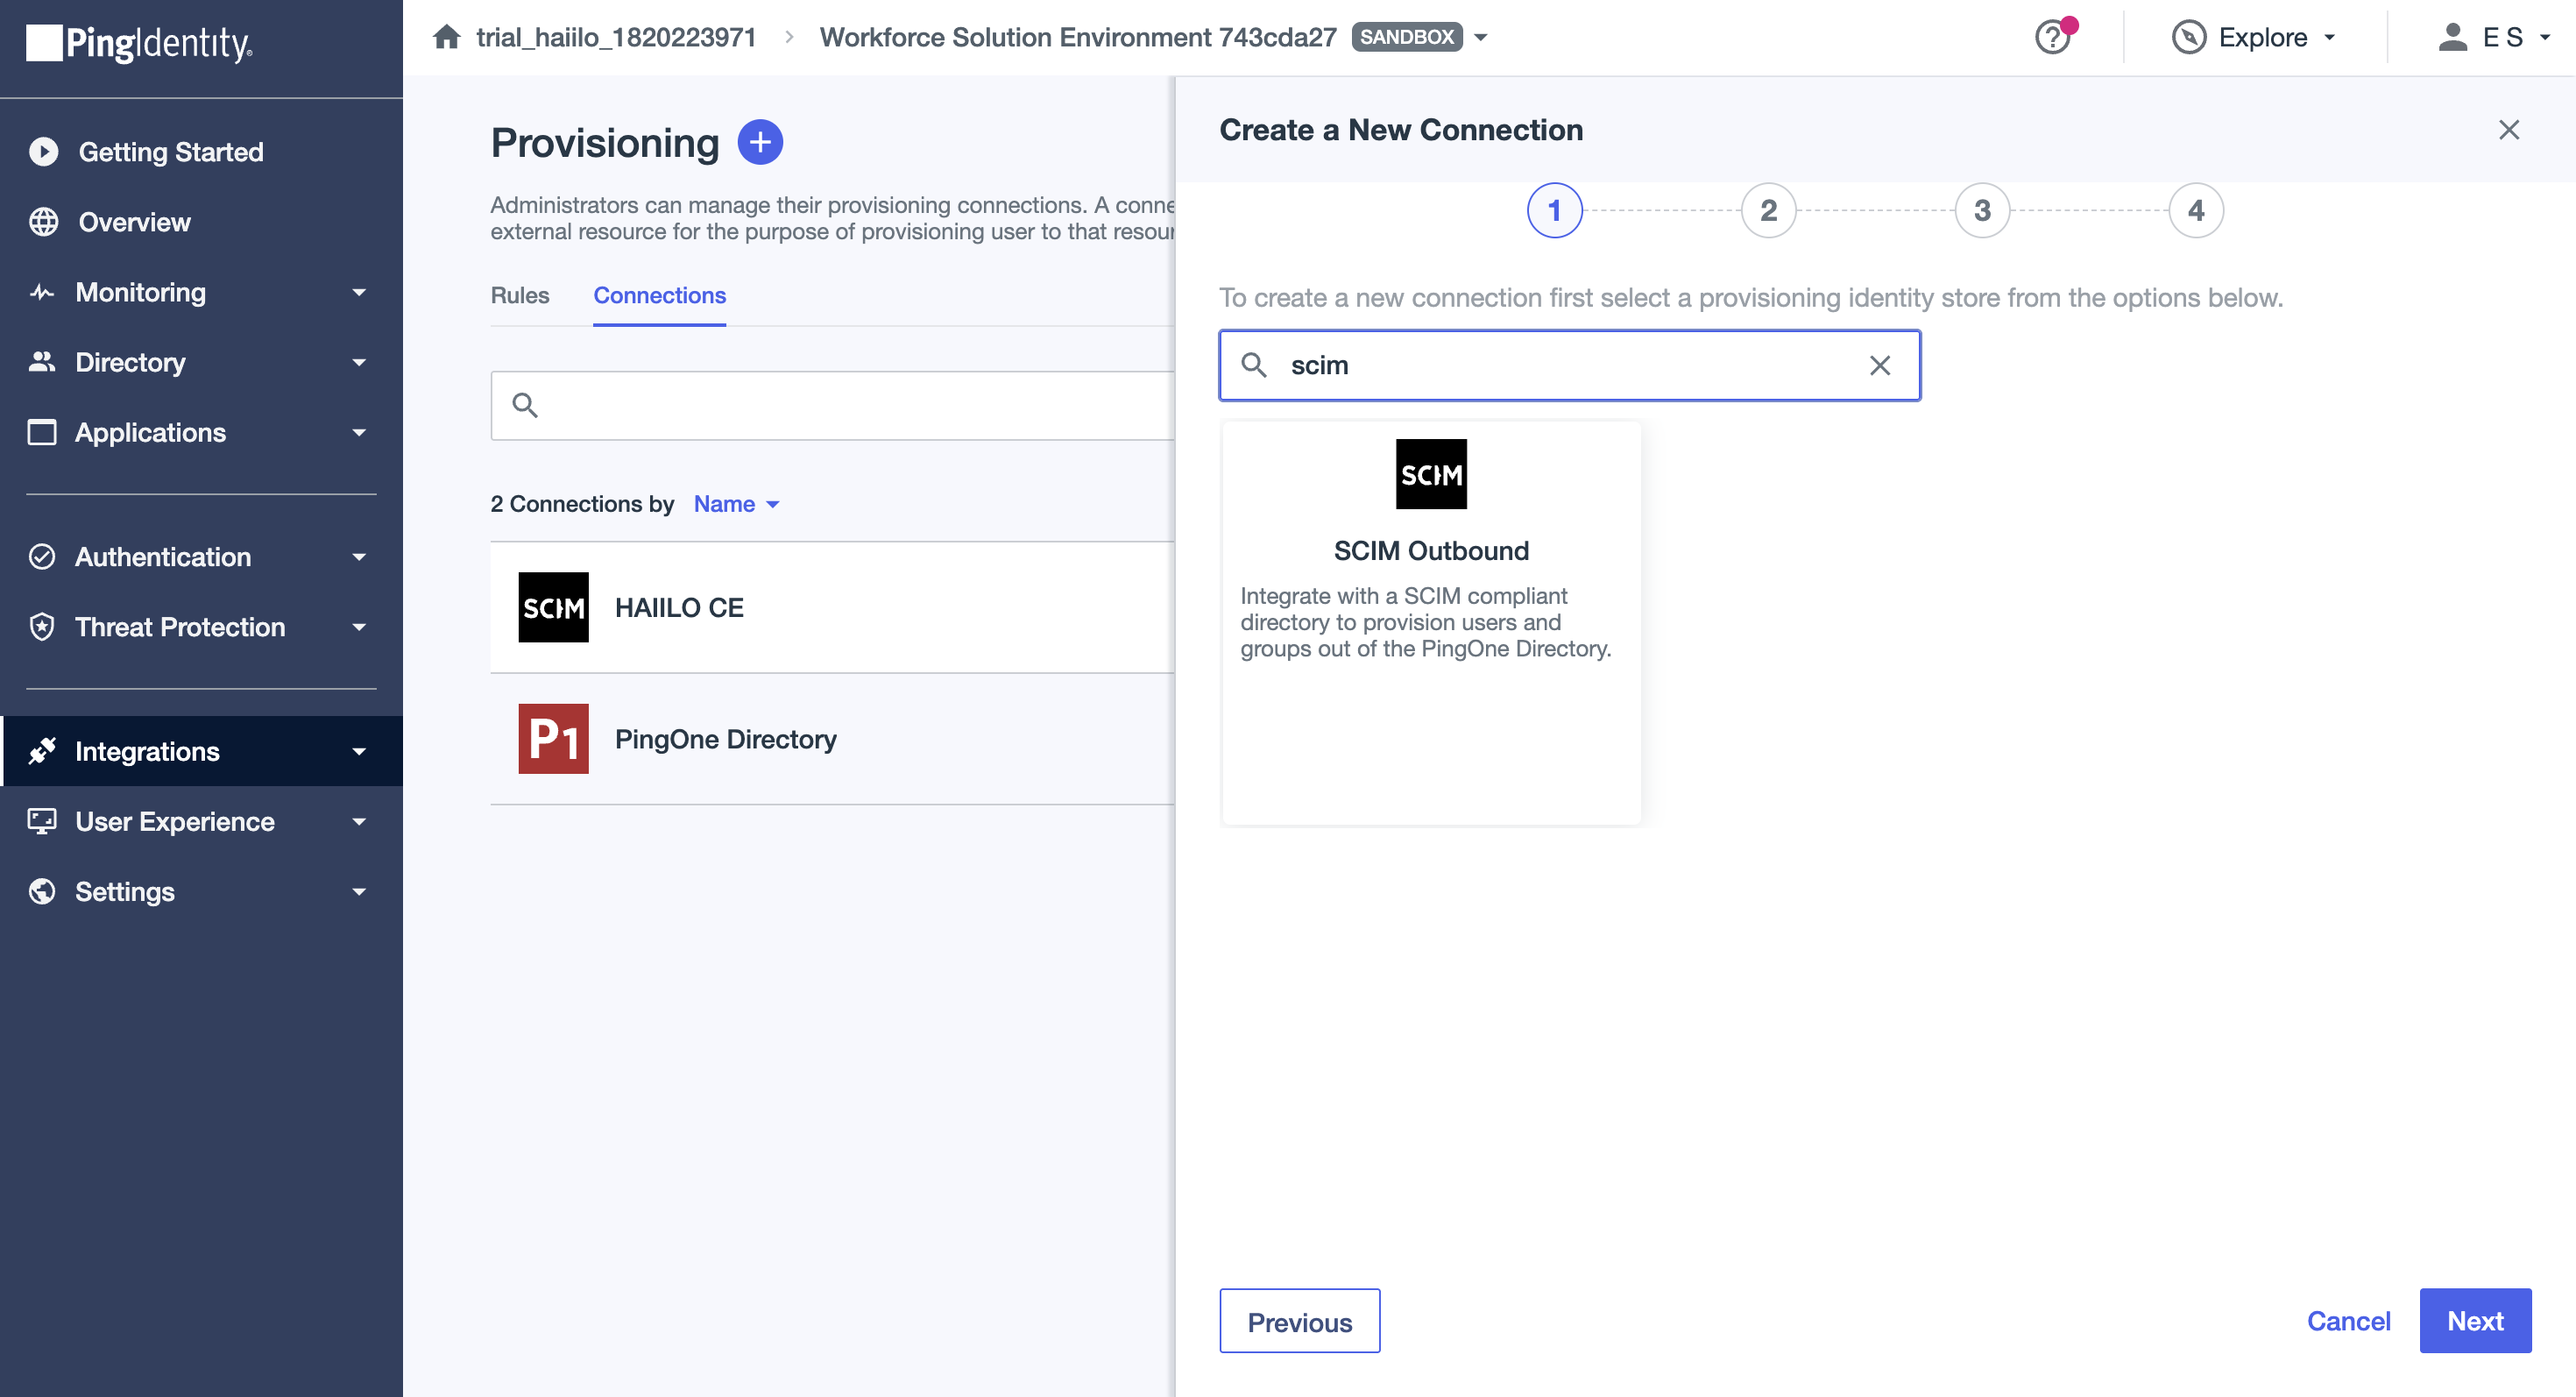Click the PingOne Directory P1 logo
Viewport: 2576px width, 1397px height.
(x=553, y=739)
